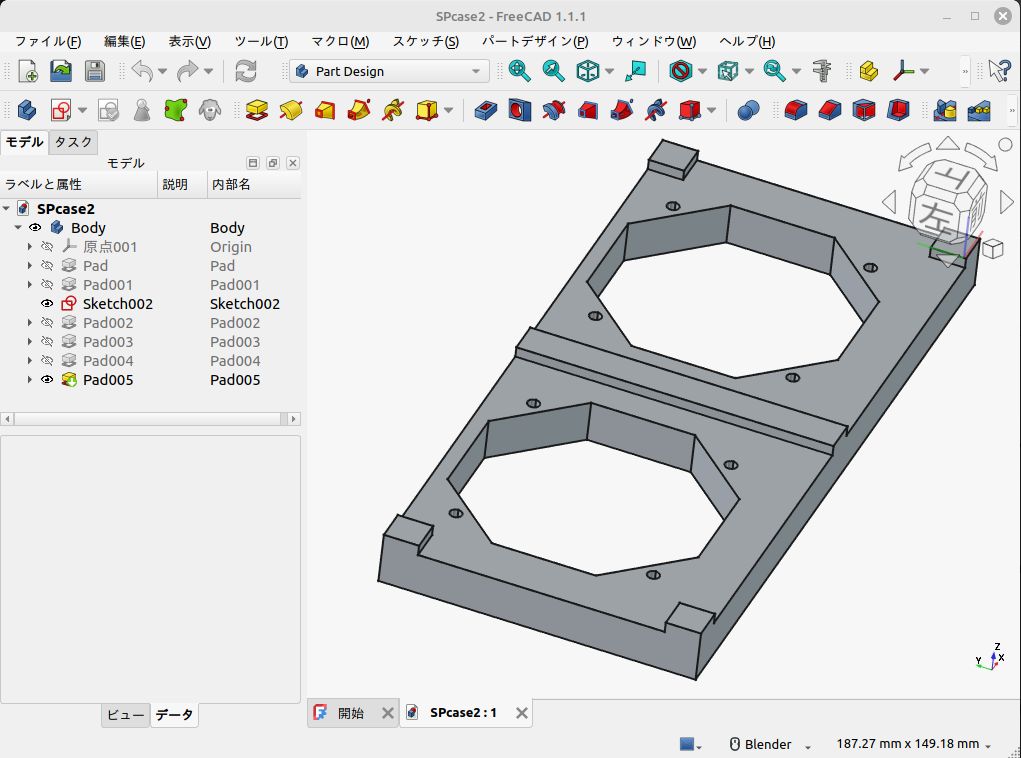Image resolution: width=1021 pixels, height=758 pixels.
Task: Open the measure caliper tool
Action: pyautogui.click(x=822, y=71)
